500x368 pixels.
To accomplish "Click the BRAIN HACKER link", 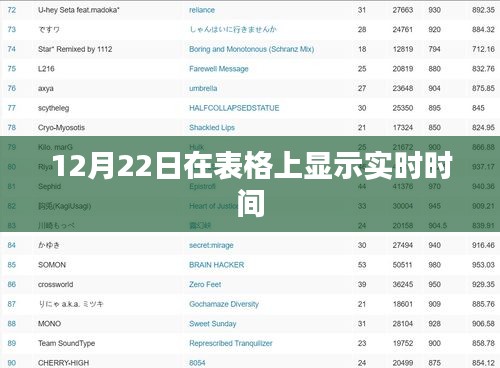I will pos(216,265).
